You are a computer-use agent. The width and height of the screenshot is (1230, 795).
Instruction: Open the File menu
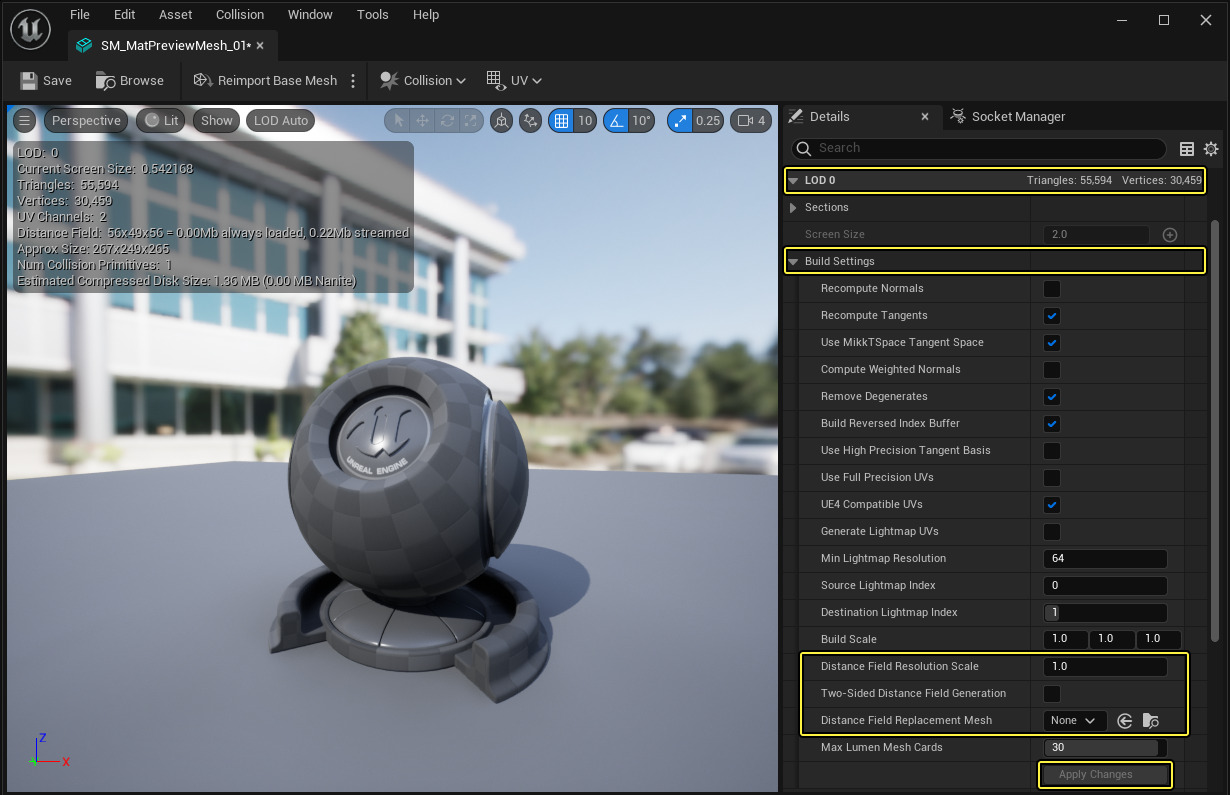point(80,15)
